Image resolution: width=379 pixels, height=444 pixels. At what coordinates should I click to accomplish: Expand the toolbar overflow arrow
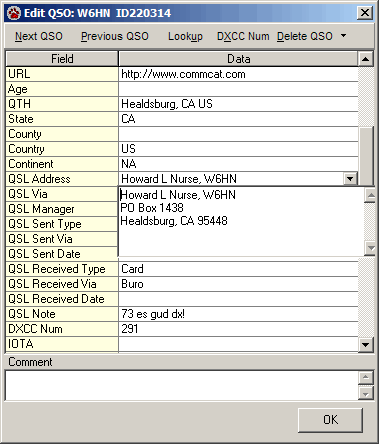(x=343, y=35)
